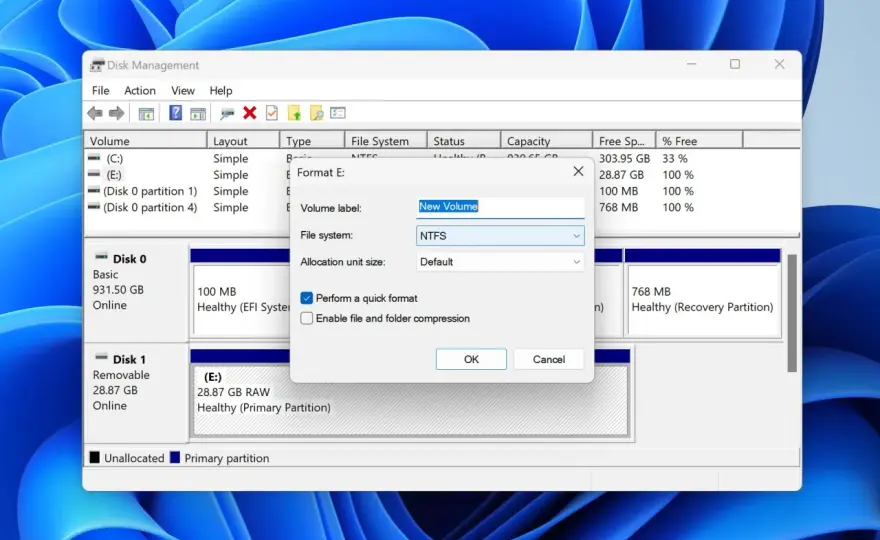Screen dimensions: 880x540
Task: Click the 303.95 GB free space cell
Action: pyautogui.click(x=624, y=158)
